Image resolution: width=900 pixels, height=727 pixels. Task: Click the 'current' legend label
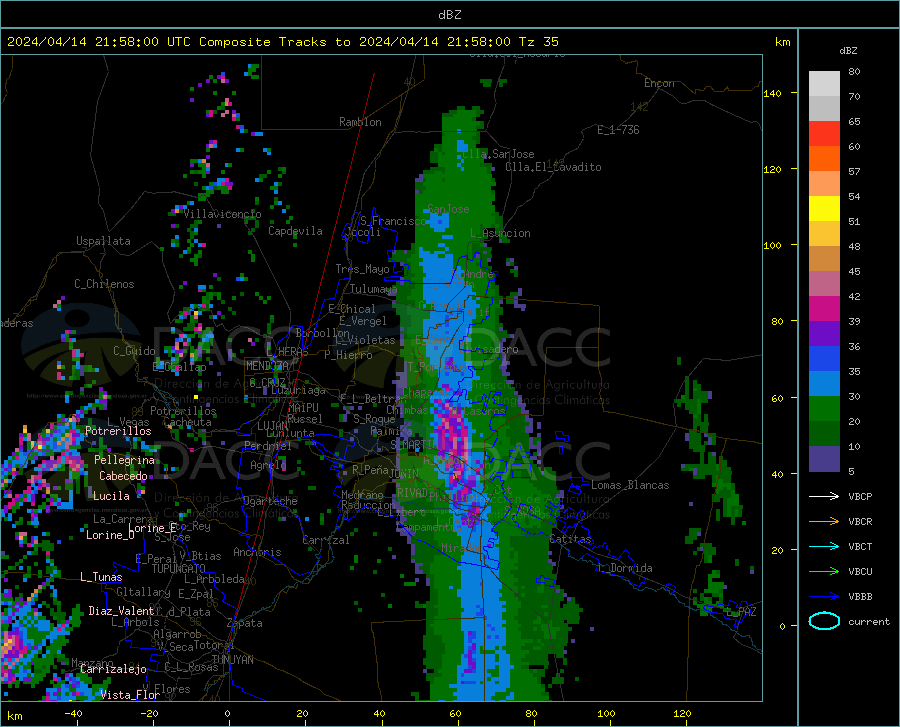point(869,622)
